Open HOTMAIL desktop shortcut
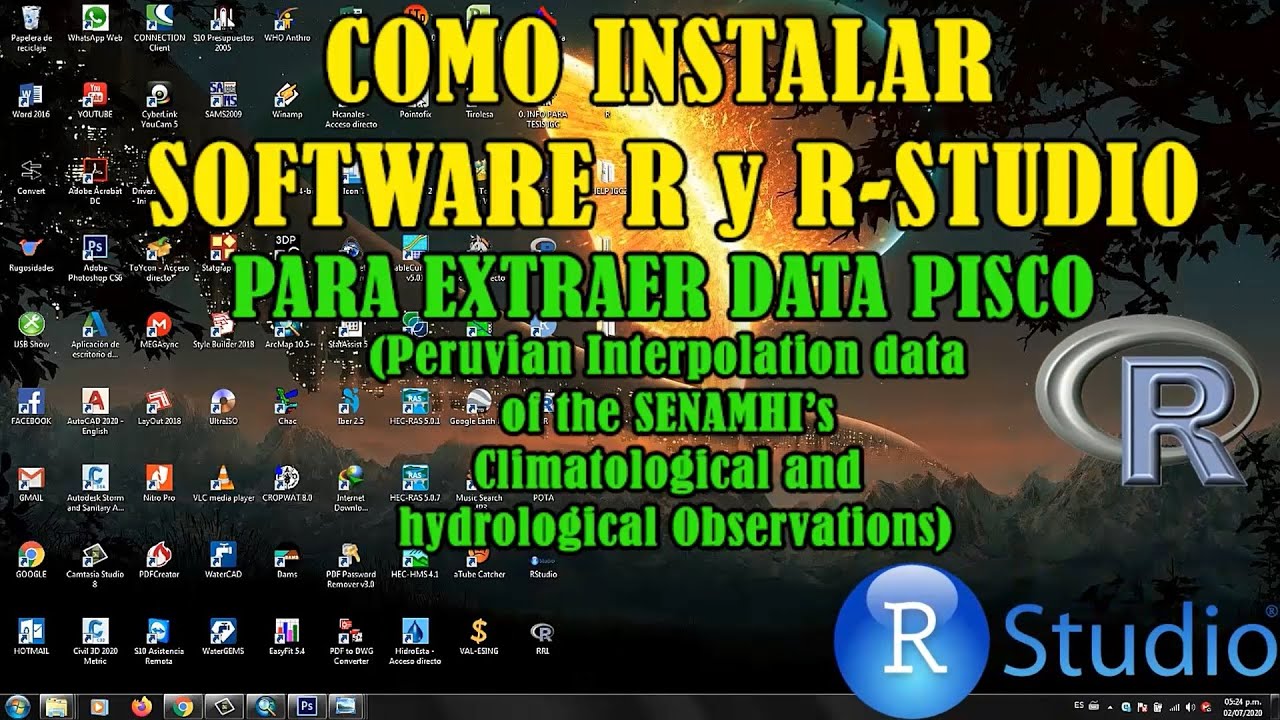1280x720 pixels. (x=31, y=638)
